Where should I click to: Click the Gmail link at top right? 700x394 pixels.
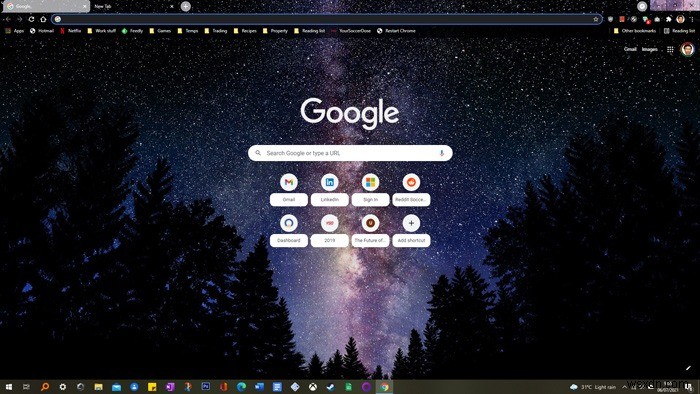(630, 49)
